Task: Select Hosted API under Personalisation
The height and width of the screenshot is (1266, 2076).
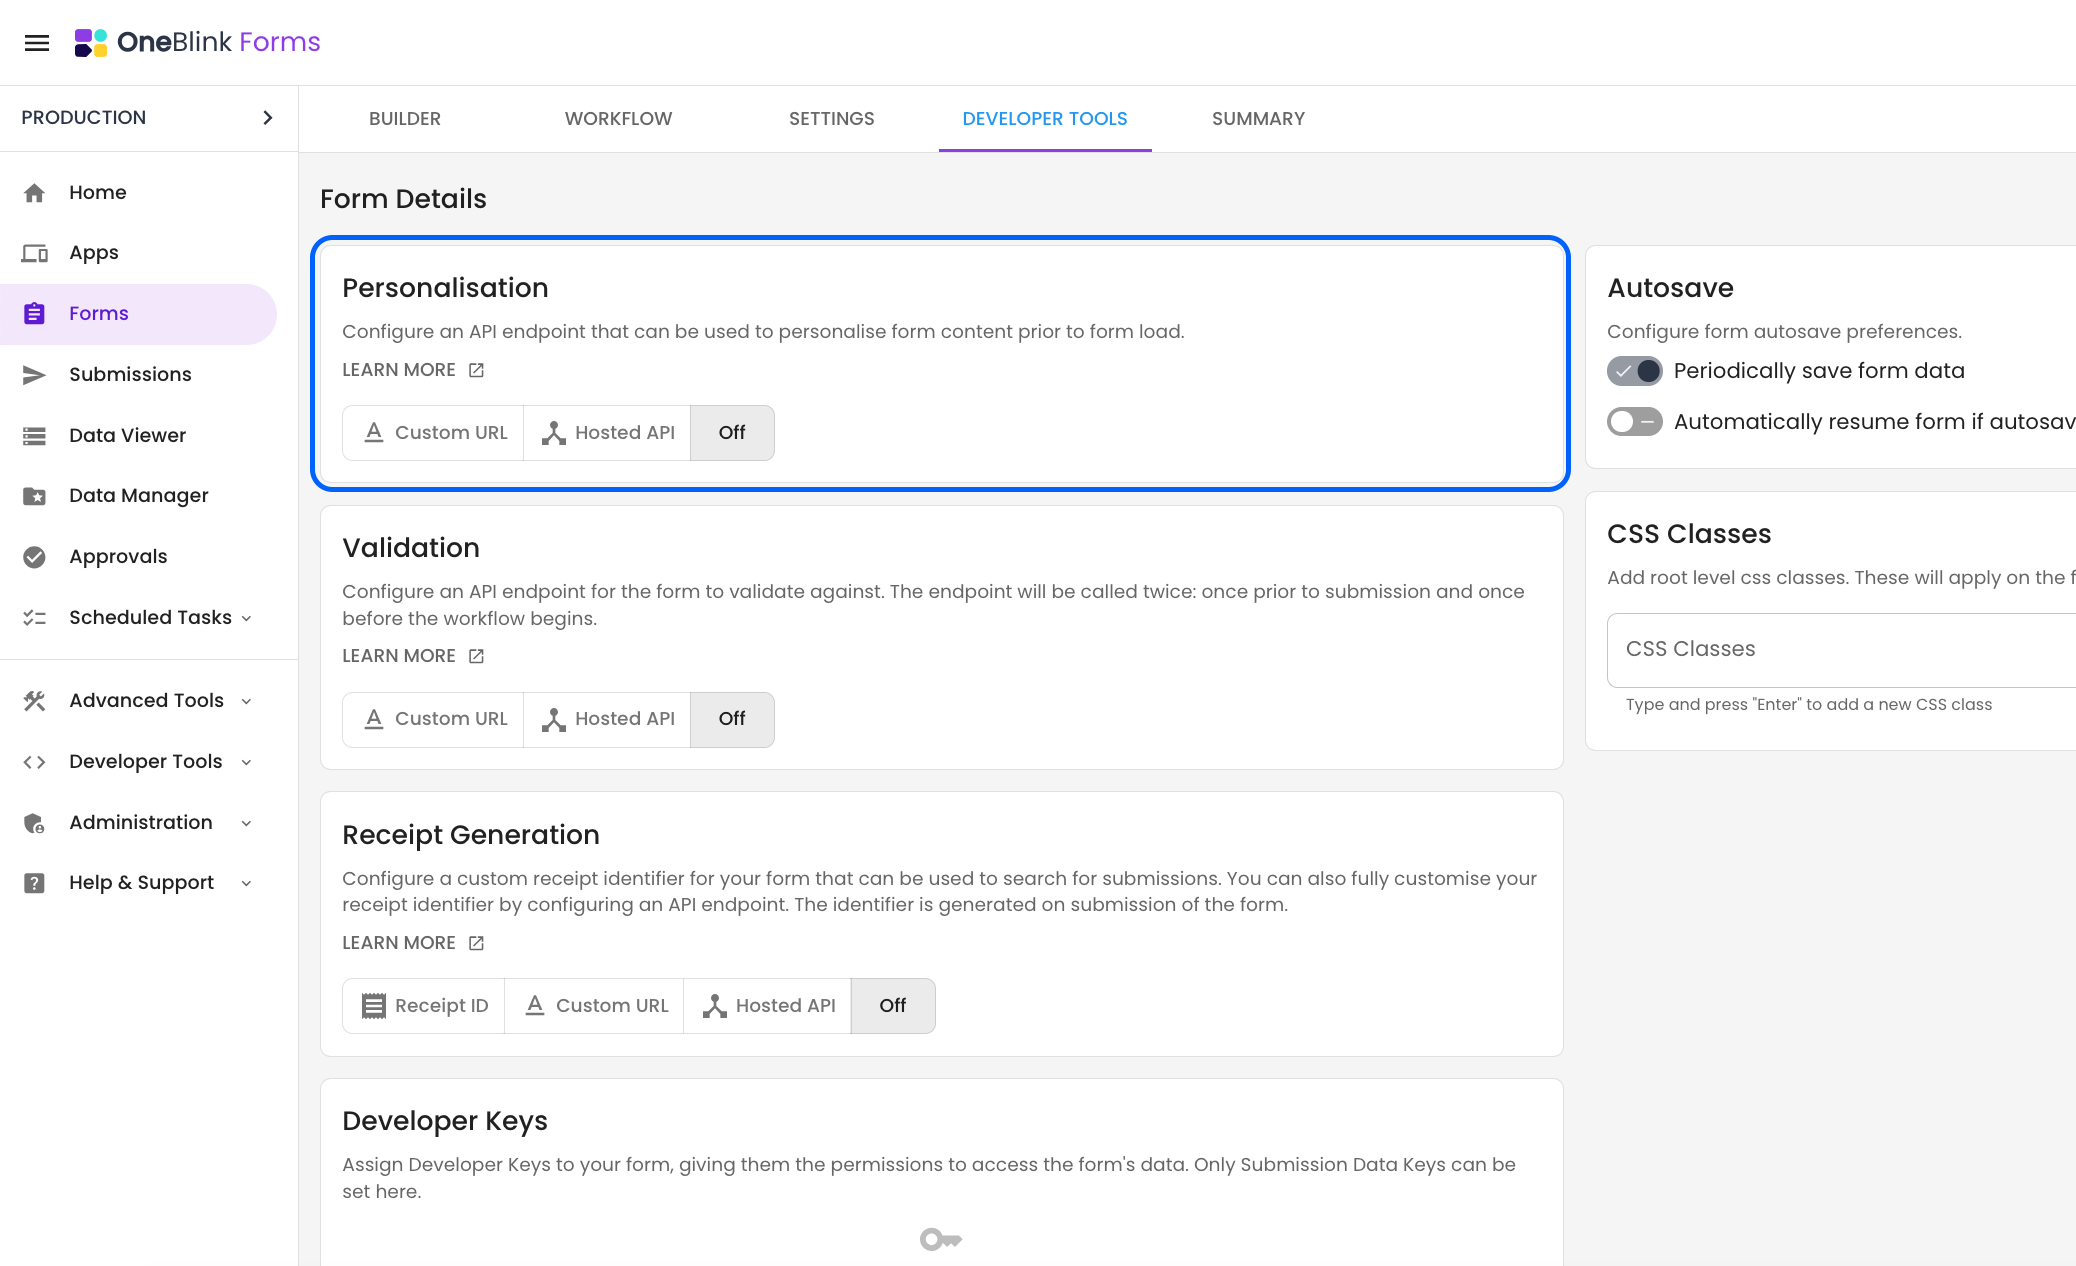Action: click(x=608, y=433)
